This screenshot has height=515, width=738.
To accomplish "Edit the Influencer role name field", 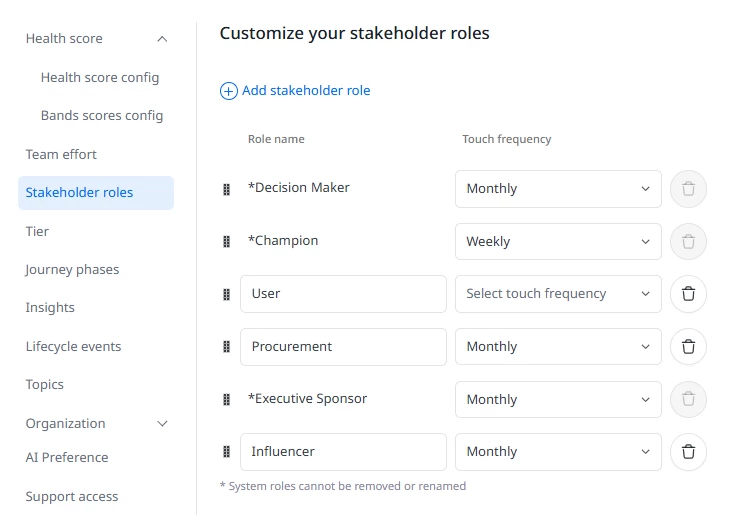I will pyautogui.click(x=343, y=451).
